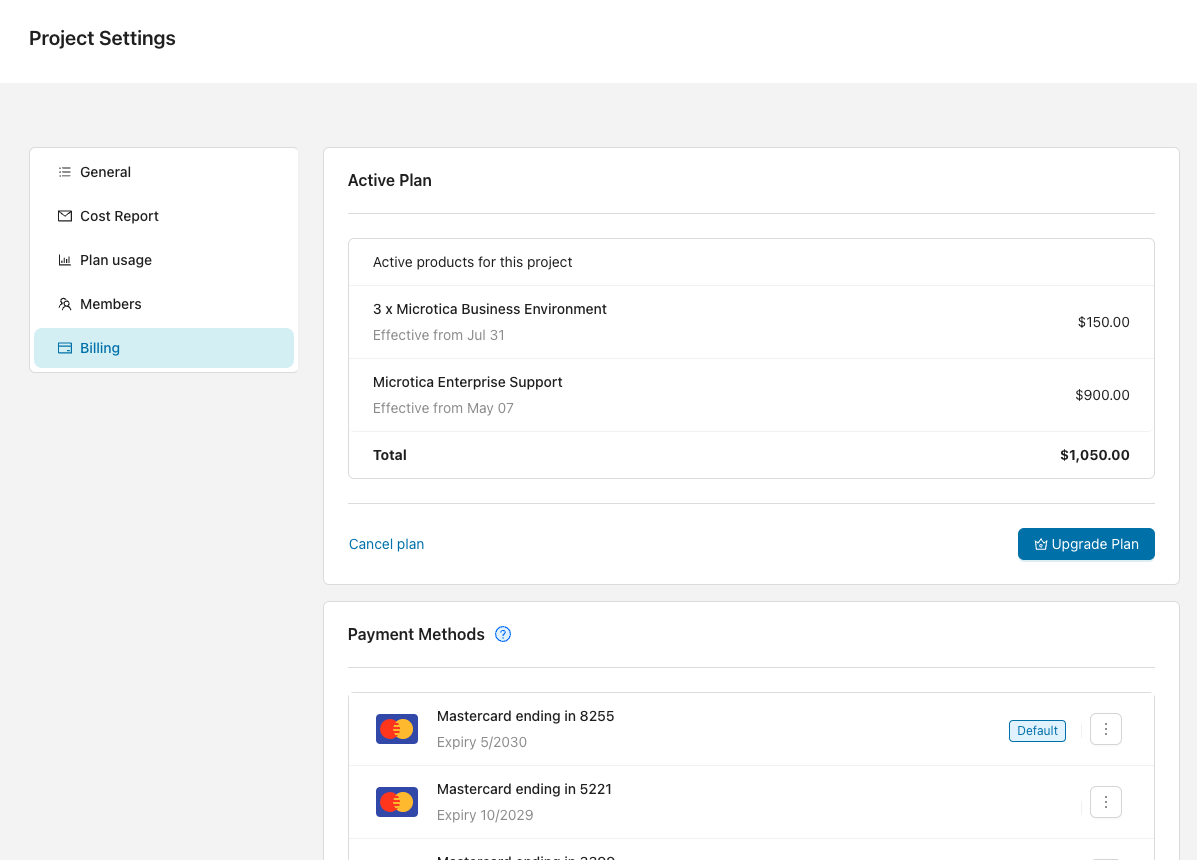Open options menu for Mastercard 8255
The width and height of the screenshot is (1197, 860).
pos(1105,730)
